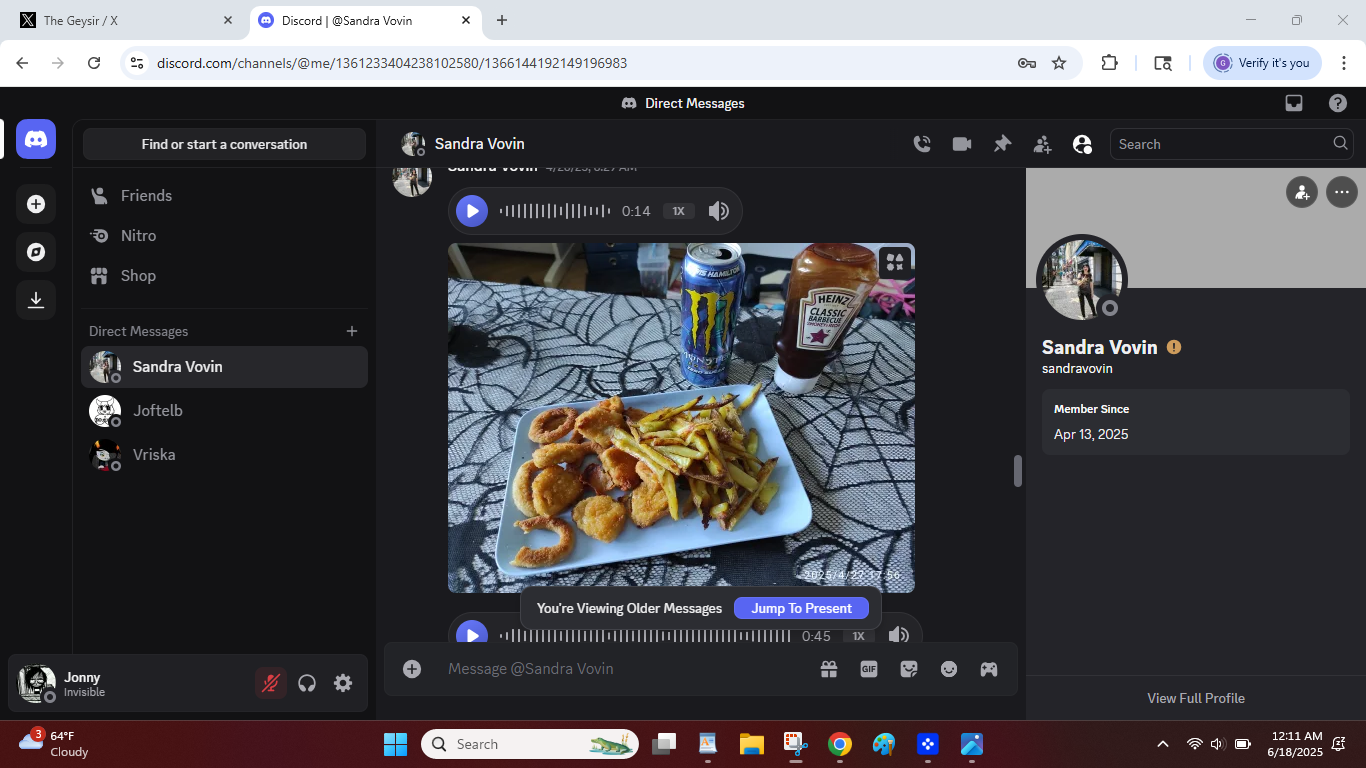
Task: Play the 0:14 voice message
Action: click(472, 211)
